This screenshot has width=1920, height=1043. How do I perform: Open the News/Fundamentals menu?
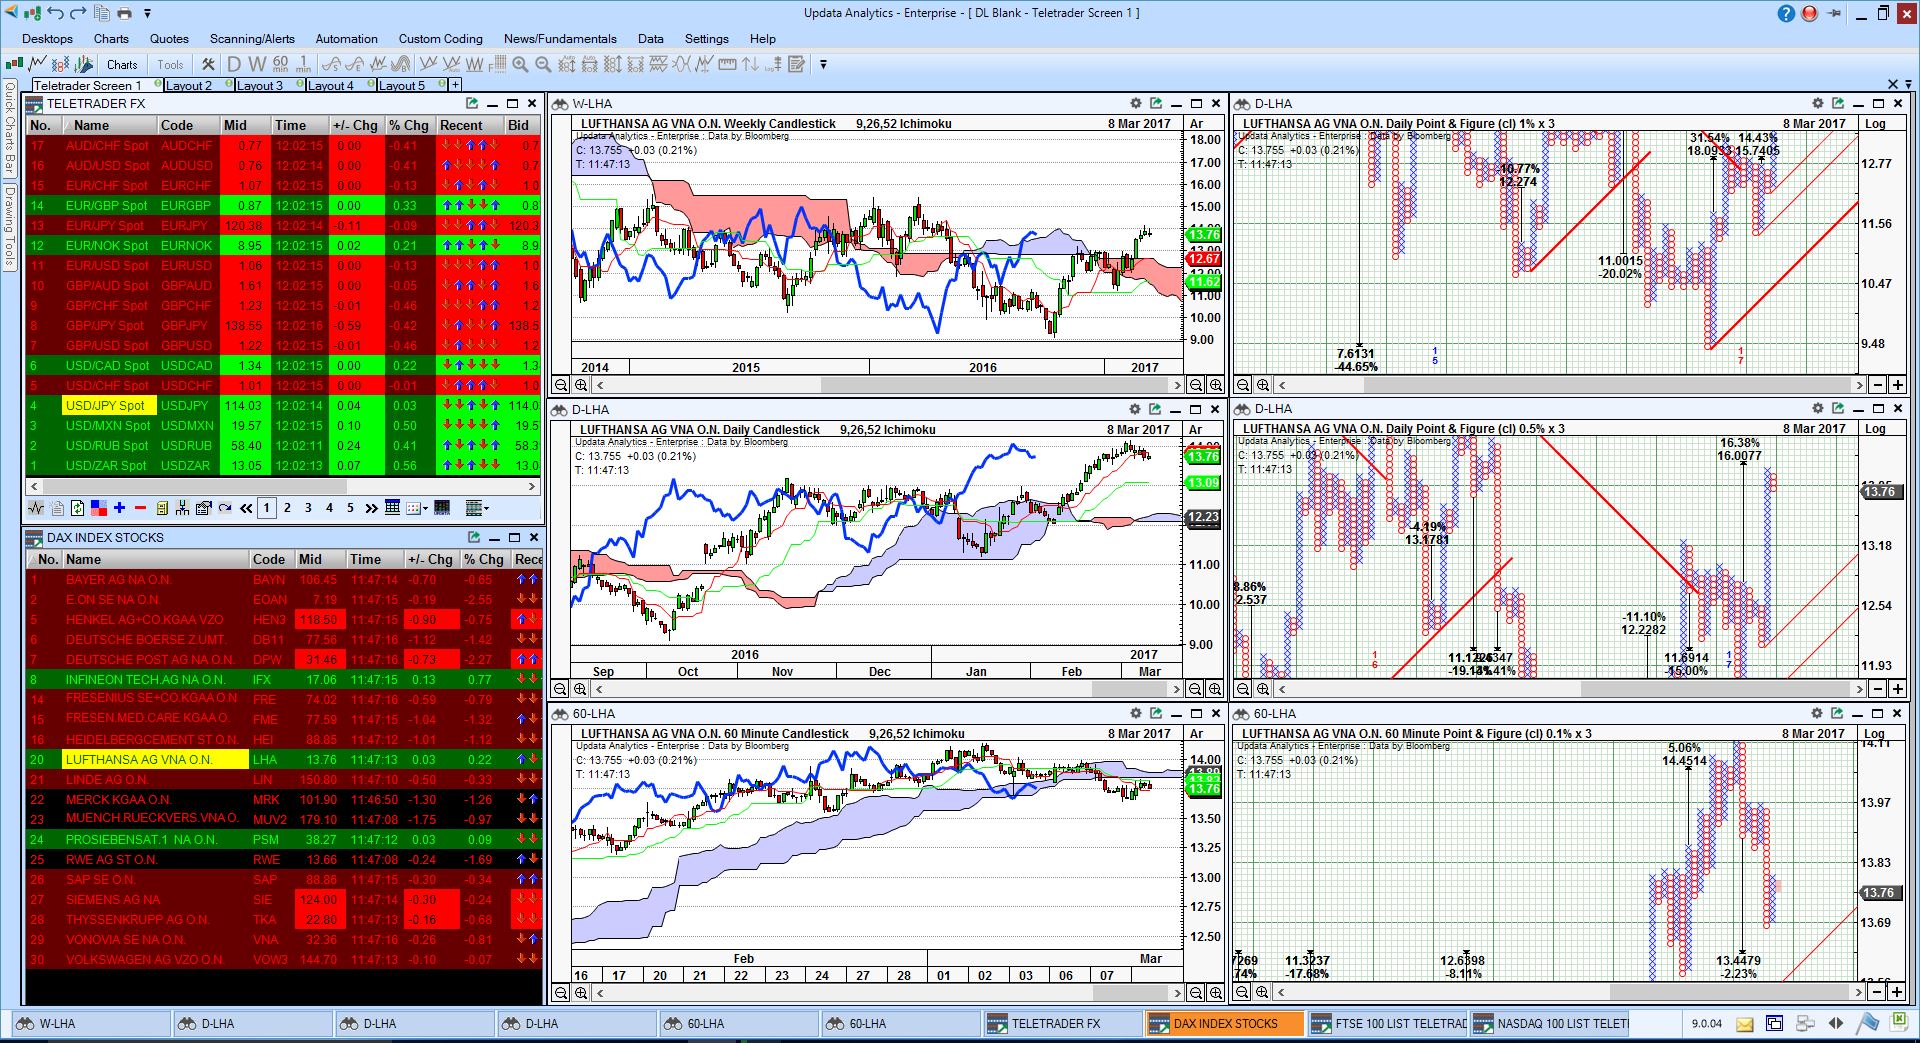tap(560, 38)
